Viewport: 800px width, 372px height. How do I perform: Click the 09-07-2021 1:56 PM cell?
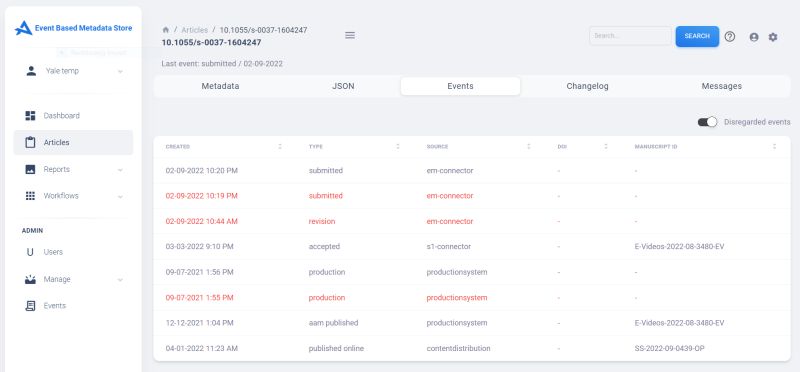click(199, 272)
